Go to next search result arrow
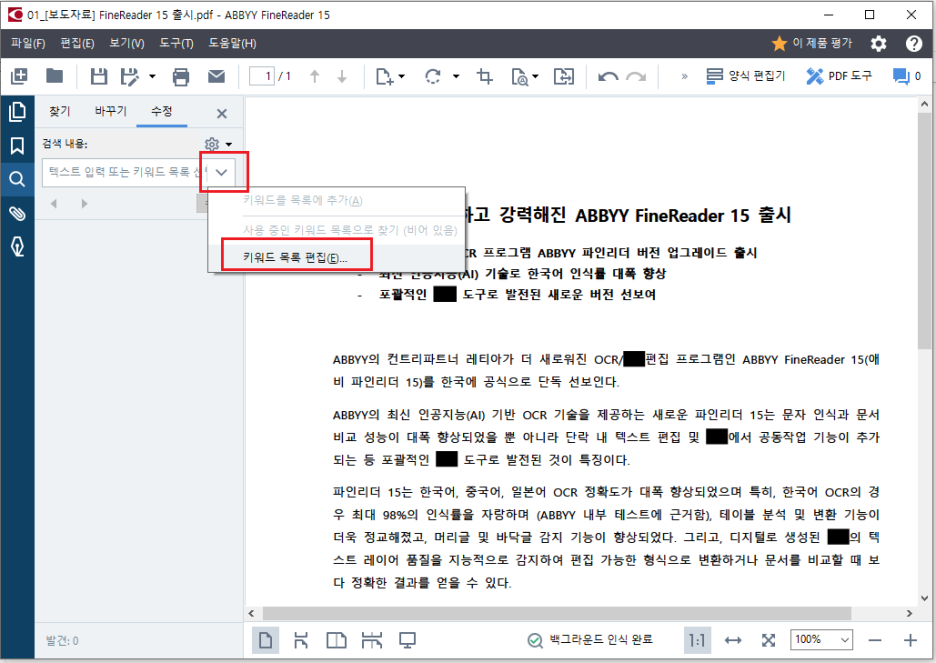Viewport: 936px width, 663px height. (84, 203)
